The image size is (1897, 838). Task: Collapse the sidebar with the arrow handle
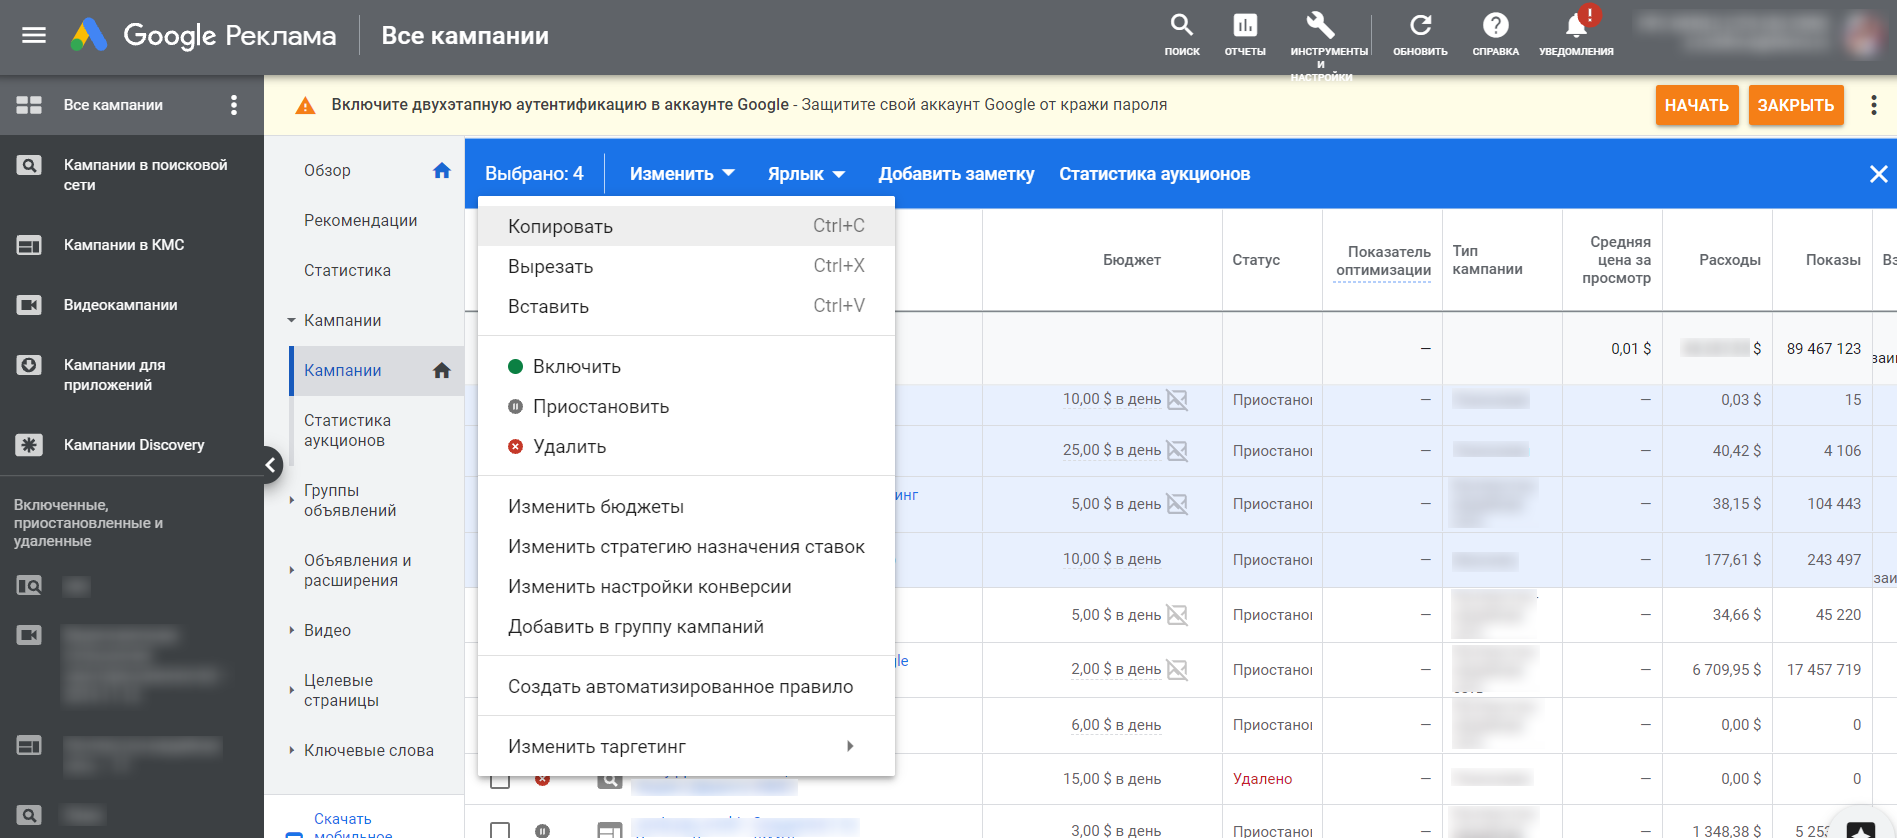click(270, 465)
